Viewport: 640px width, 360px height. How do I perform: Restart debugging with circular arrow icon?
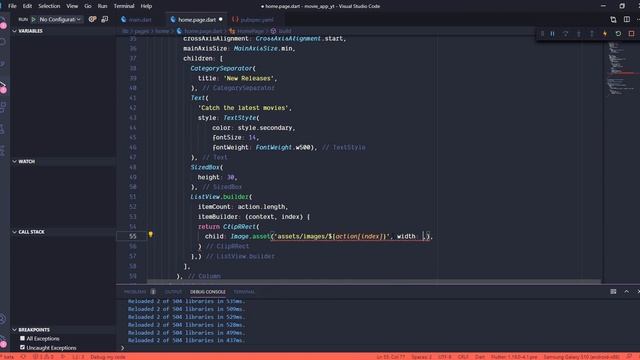click(x=618, y=34)
